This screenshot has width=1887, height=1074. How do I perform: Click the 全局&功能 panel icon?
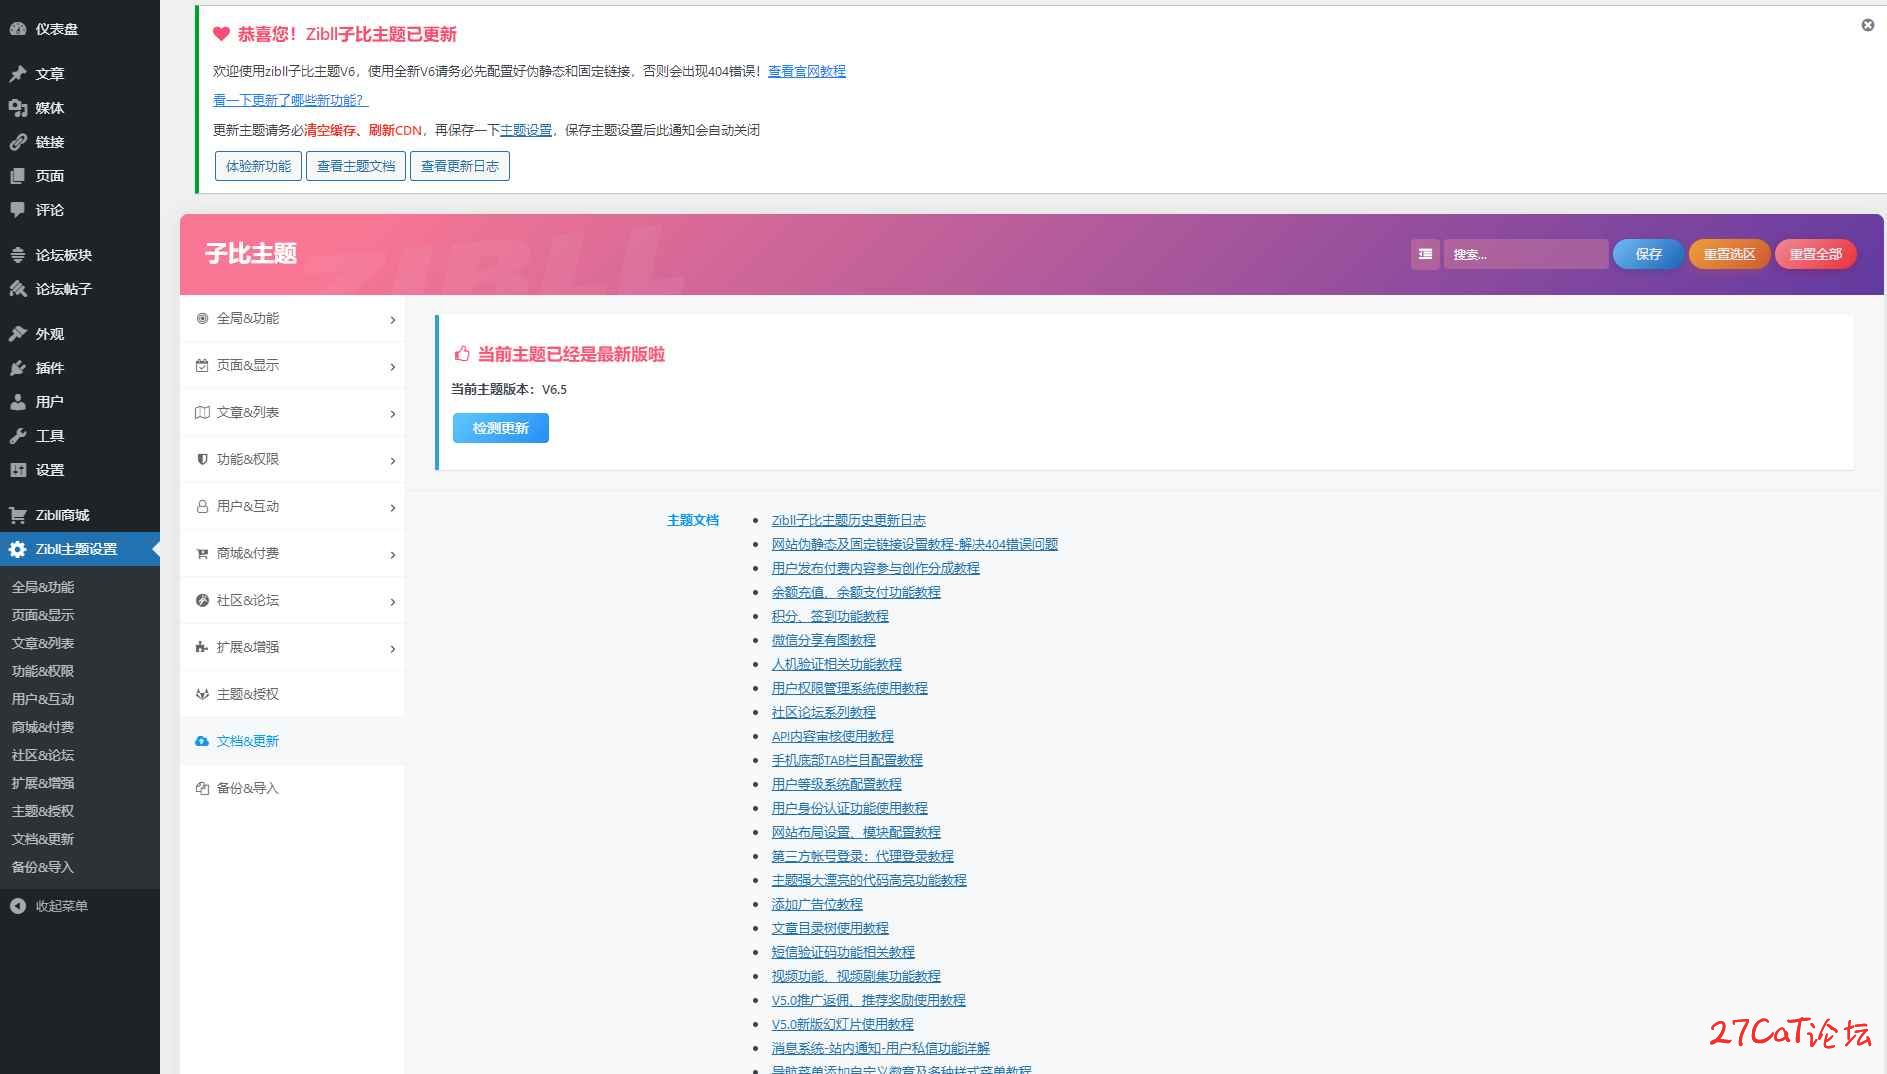[x=202, y=318]
